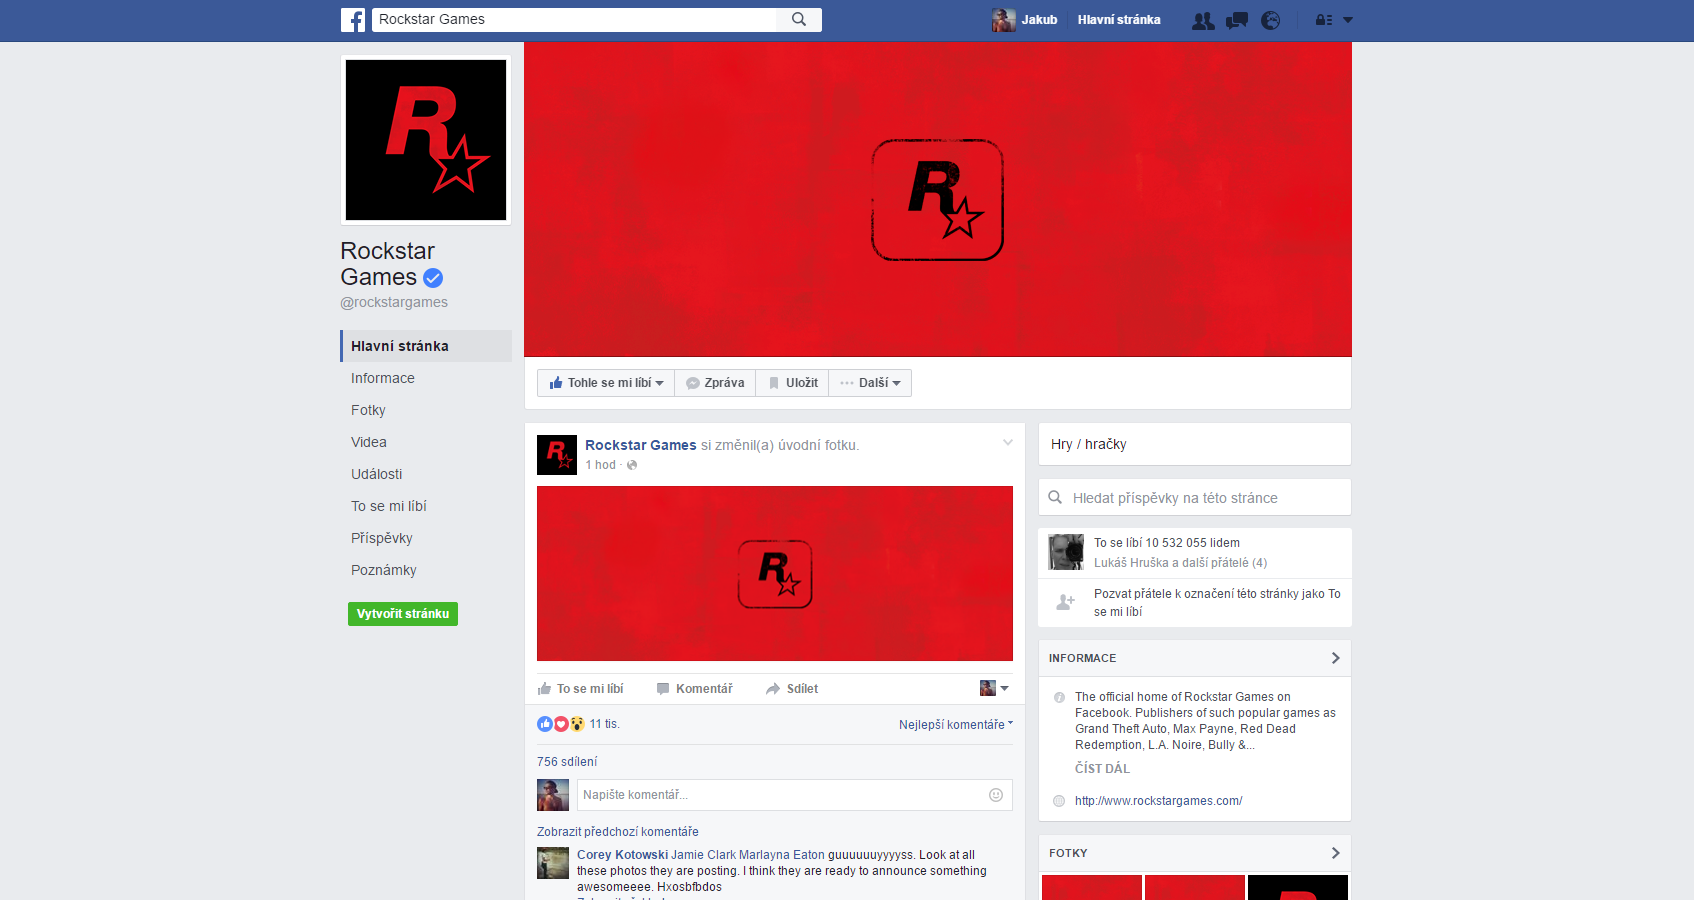Toggle Uložit to save the page

click(791, 382)
